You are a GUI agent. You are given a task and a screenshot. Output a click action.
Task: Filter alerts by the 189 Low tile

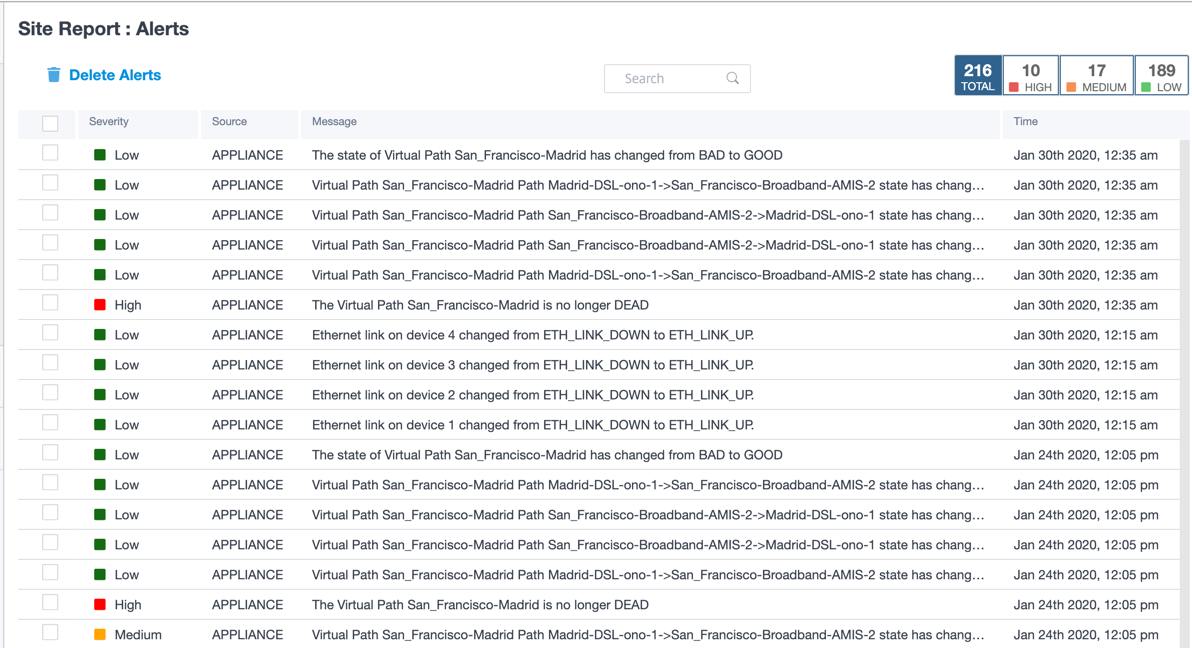tap(1161, 76)
